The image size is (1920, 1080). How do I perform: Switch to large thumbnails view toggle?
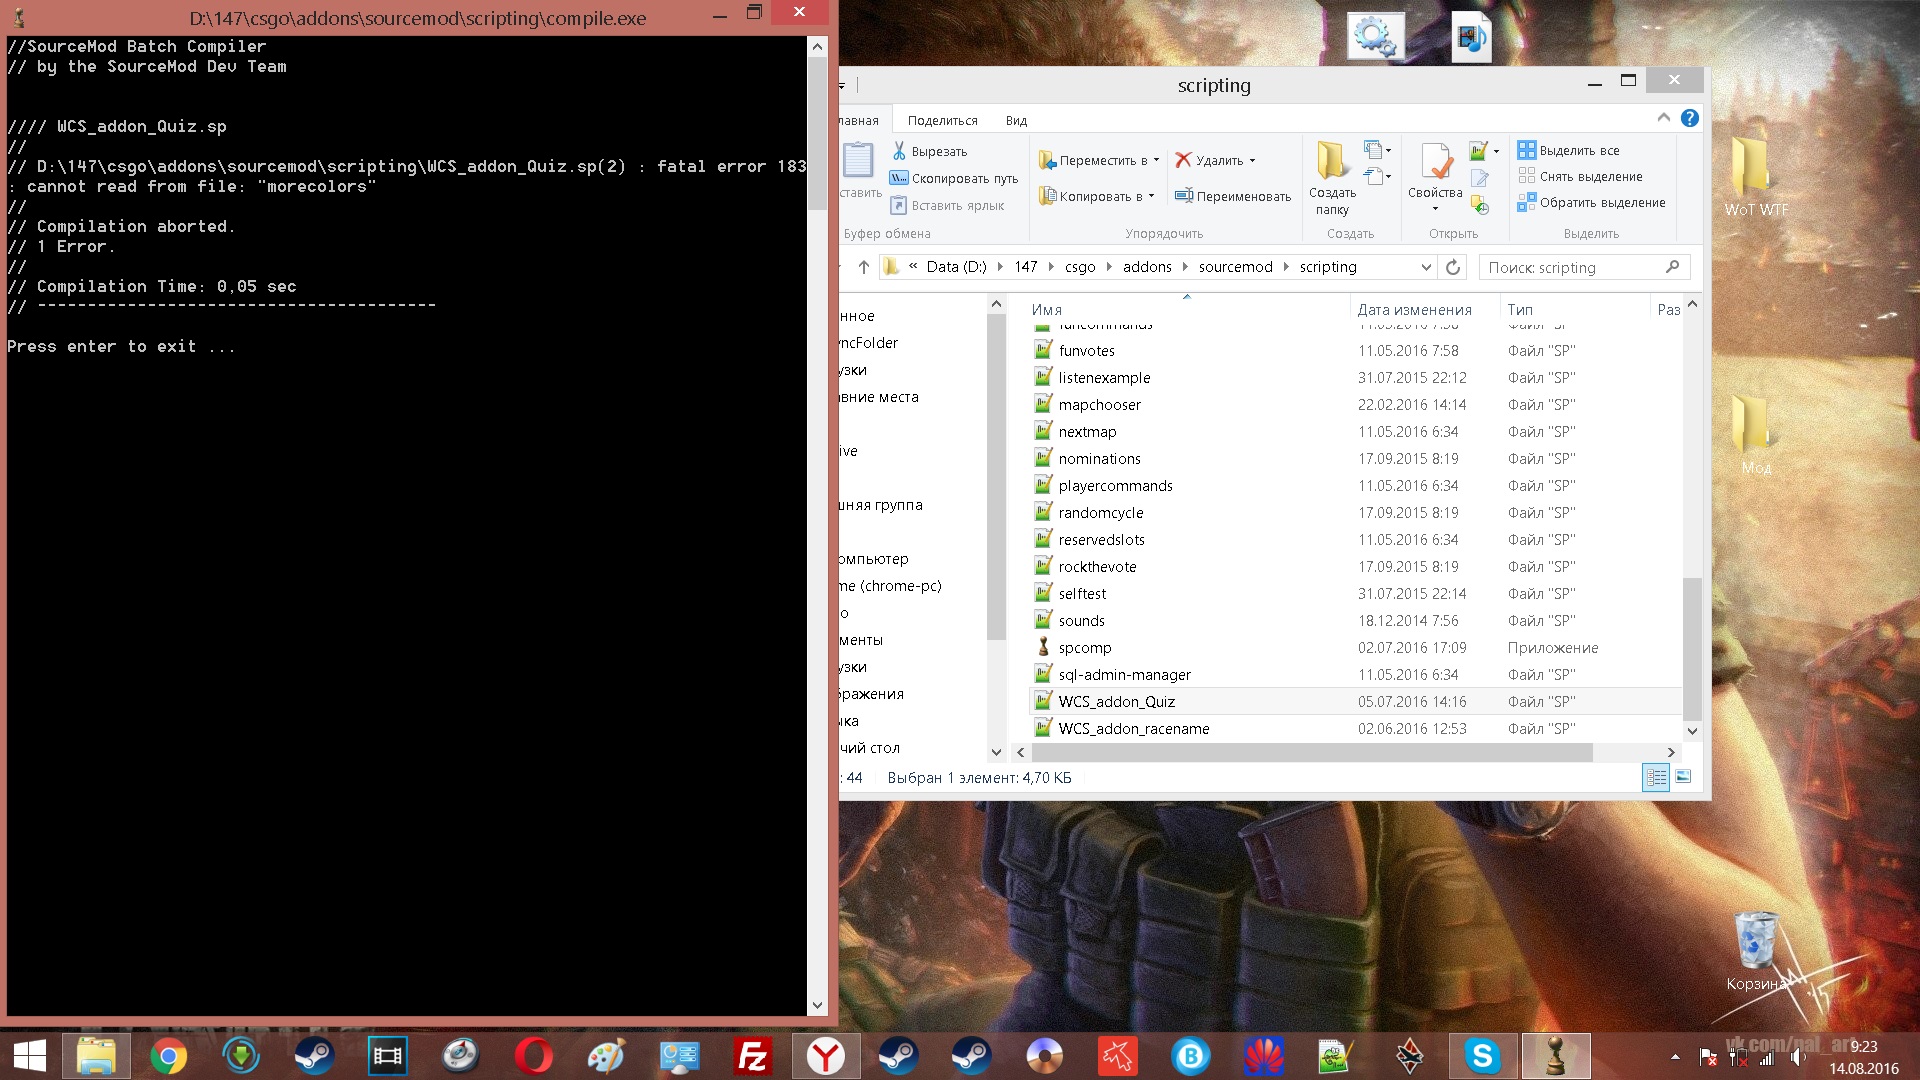pyautogui.click(x=1683, y=777)
